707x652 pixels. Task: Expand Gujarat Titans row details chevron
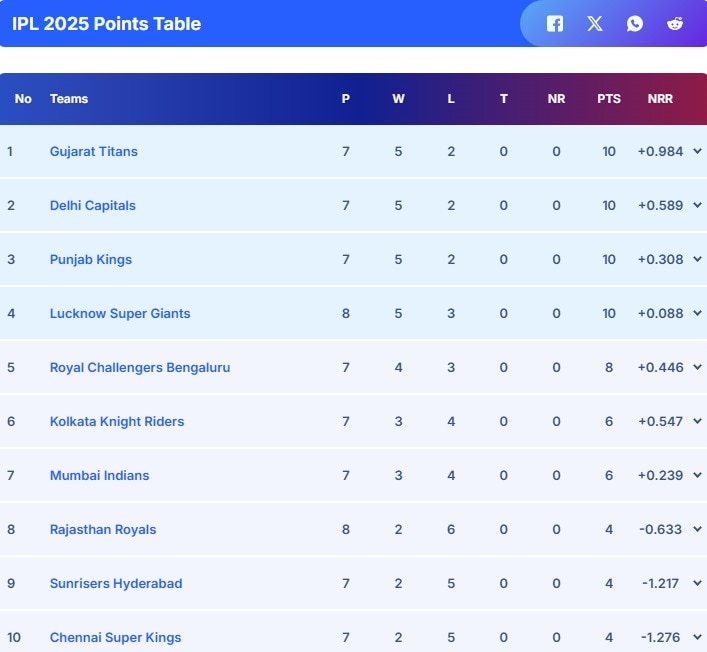697,151
